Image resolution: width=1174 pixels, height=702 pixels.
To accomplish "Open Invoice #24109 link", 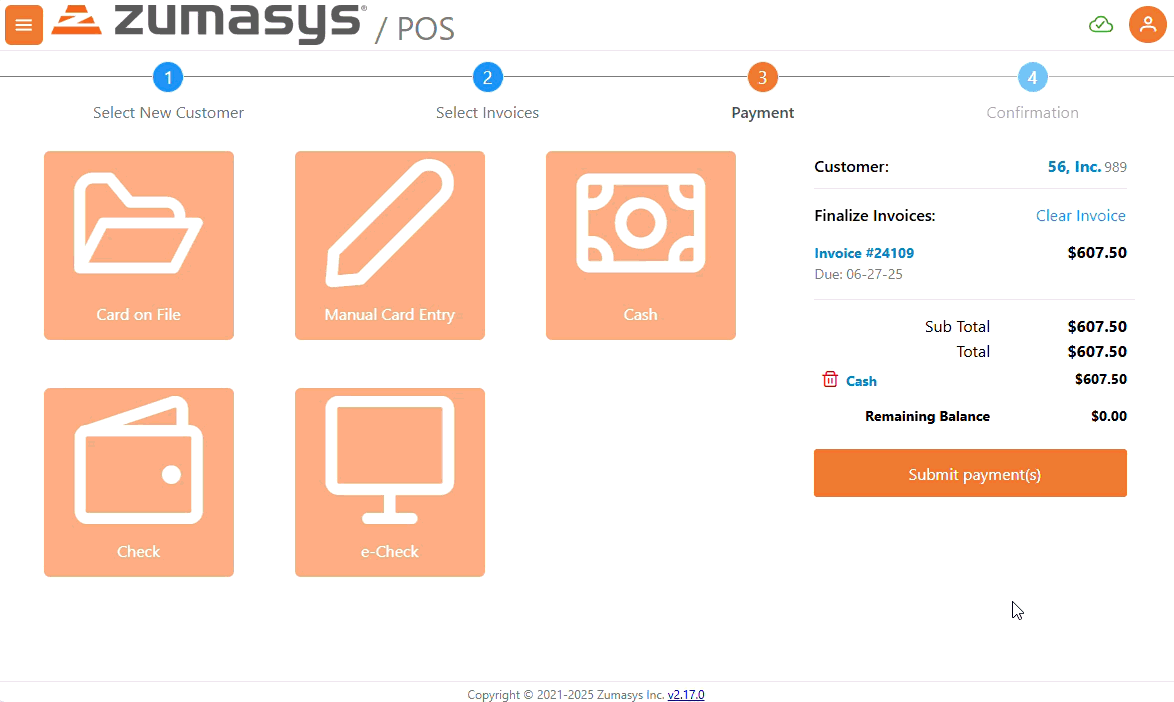I will (864, 253).
